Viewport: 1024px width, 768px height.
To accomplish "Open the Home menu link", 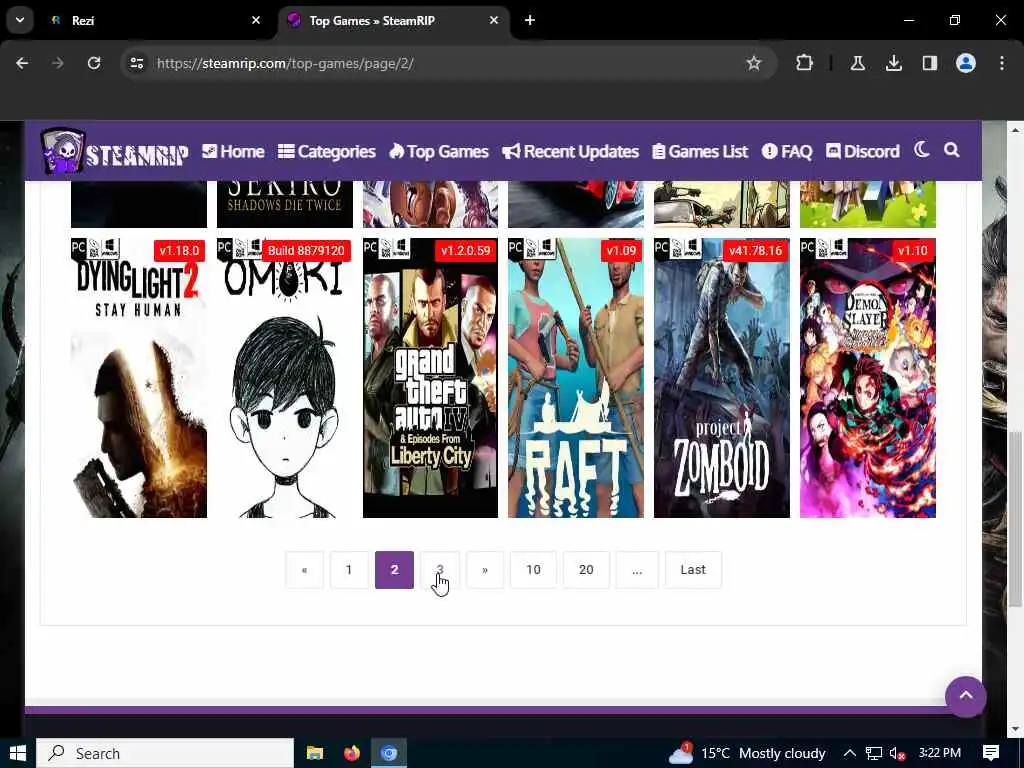I will [x=233, y=152].
